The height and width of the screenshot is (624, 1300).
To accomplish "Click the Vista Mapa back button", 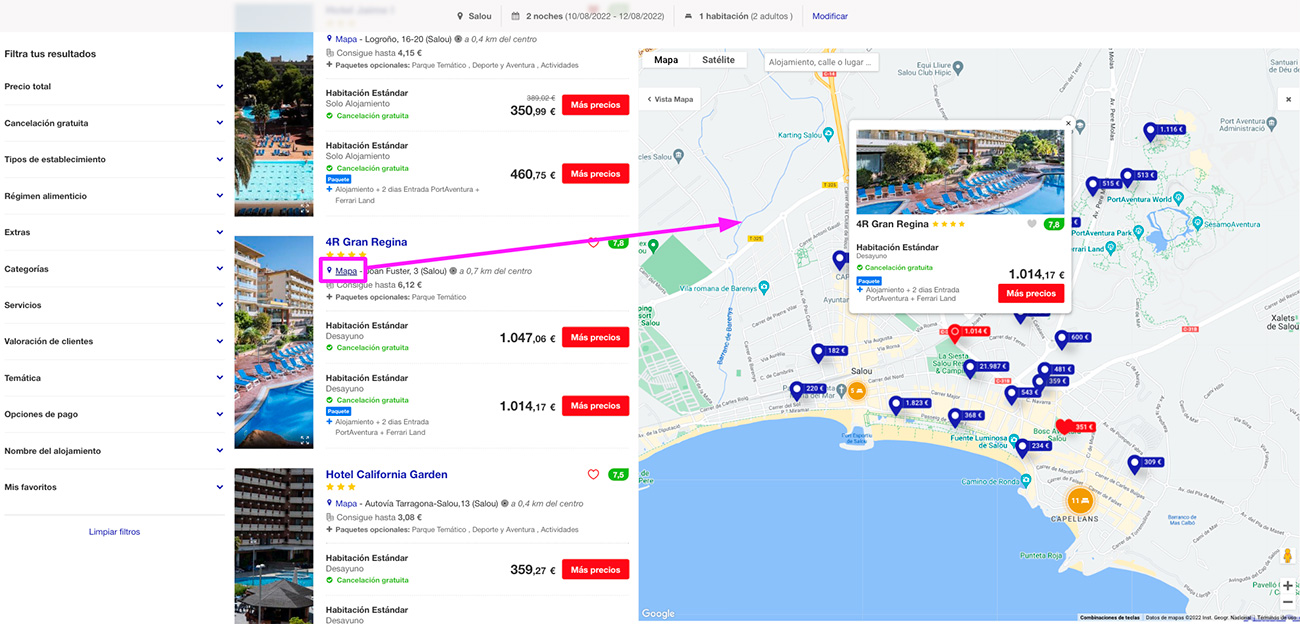I will tap(671, 99).
